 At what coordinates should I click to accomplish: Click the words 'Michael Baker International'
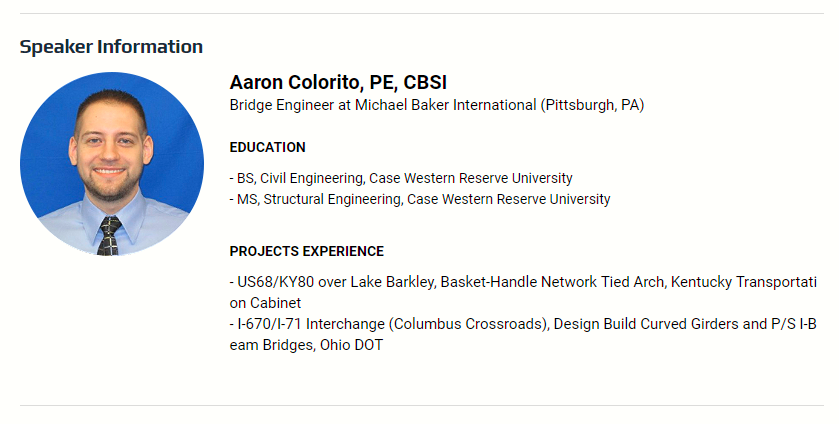click(x=446, y=105)
